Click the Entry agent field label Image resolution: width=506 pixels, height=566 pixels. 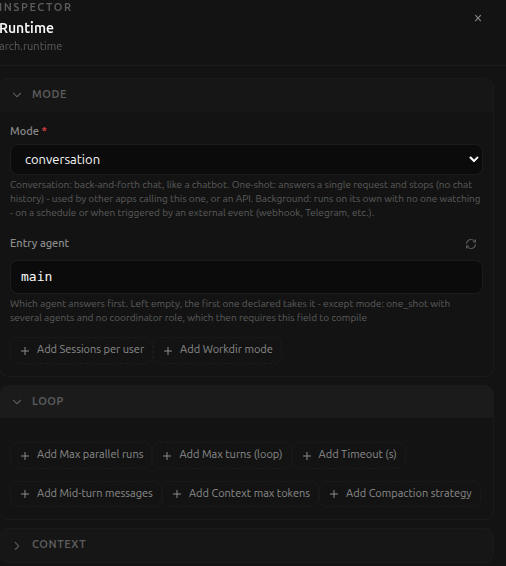coord(39,243)
